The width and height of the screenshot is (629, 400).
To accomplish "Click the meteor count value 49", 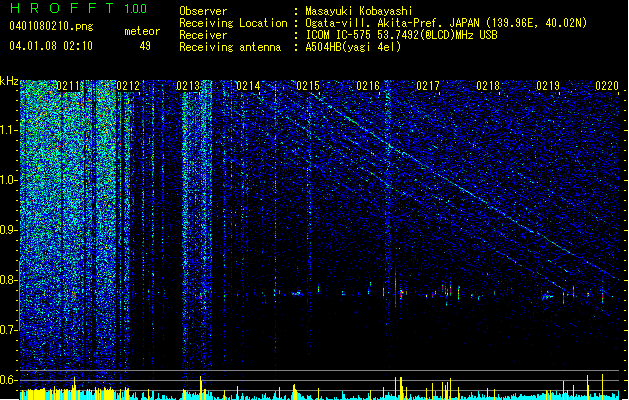I will point(145,46).
